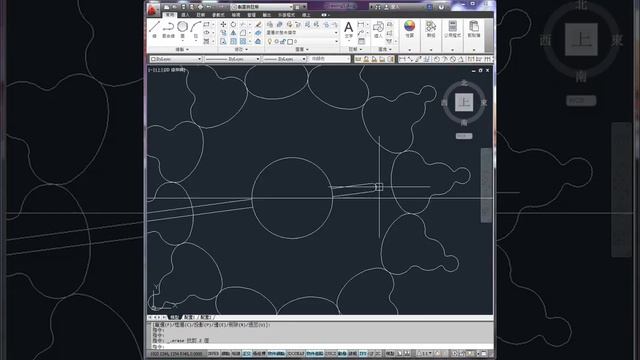Open the Clipboard panel button

click(474, 29)
